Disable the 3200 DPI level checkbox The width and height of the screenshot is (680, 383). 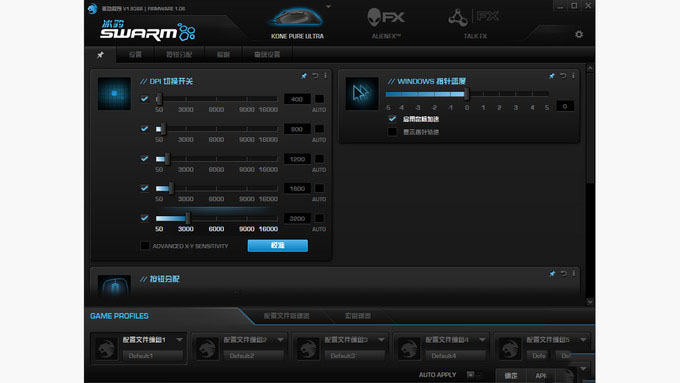click(x=144, y=218)
